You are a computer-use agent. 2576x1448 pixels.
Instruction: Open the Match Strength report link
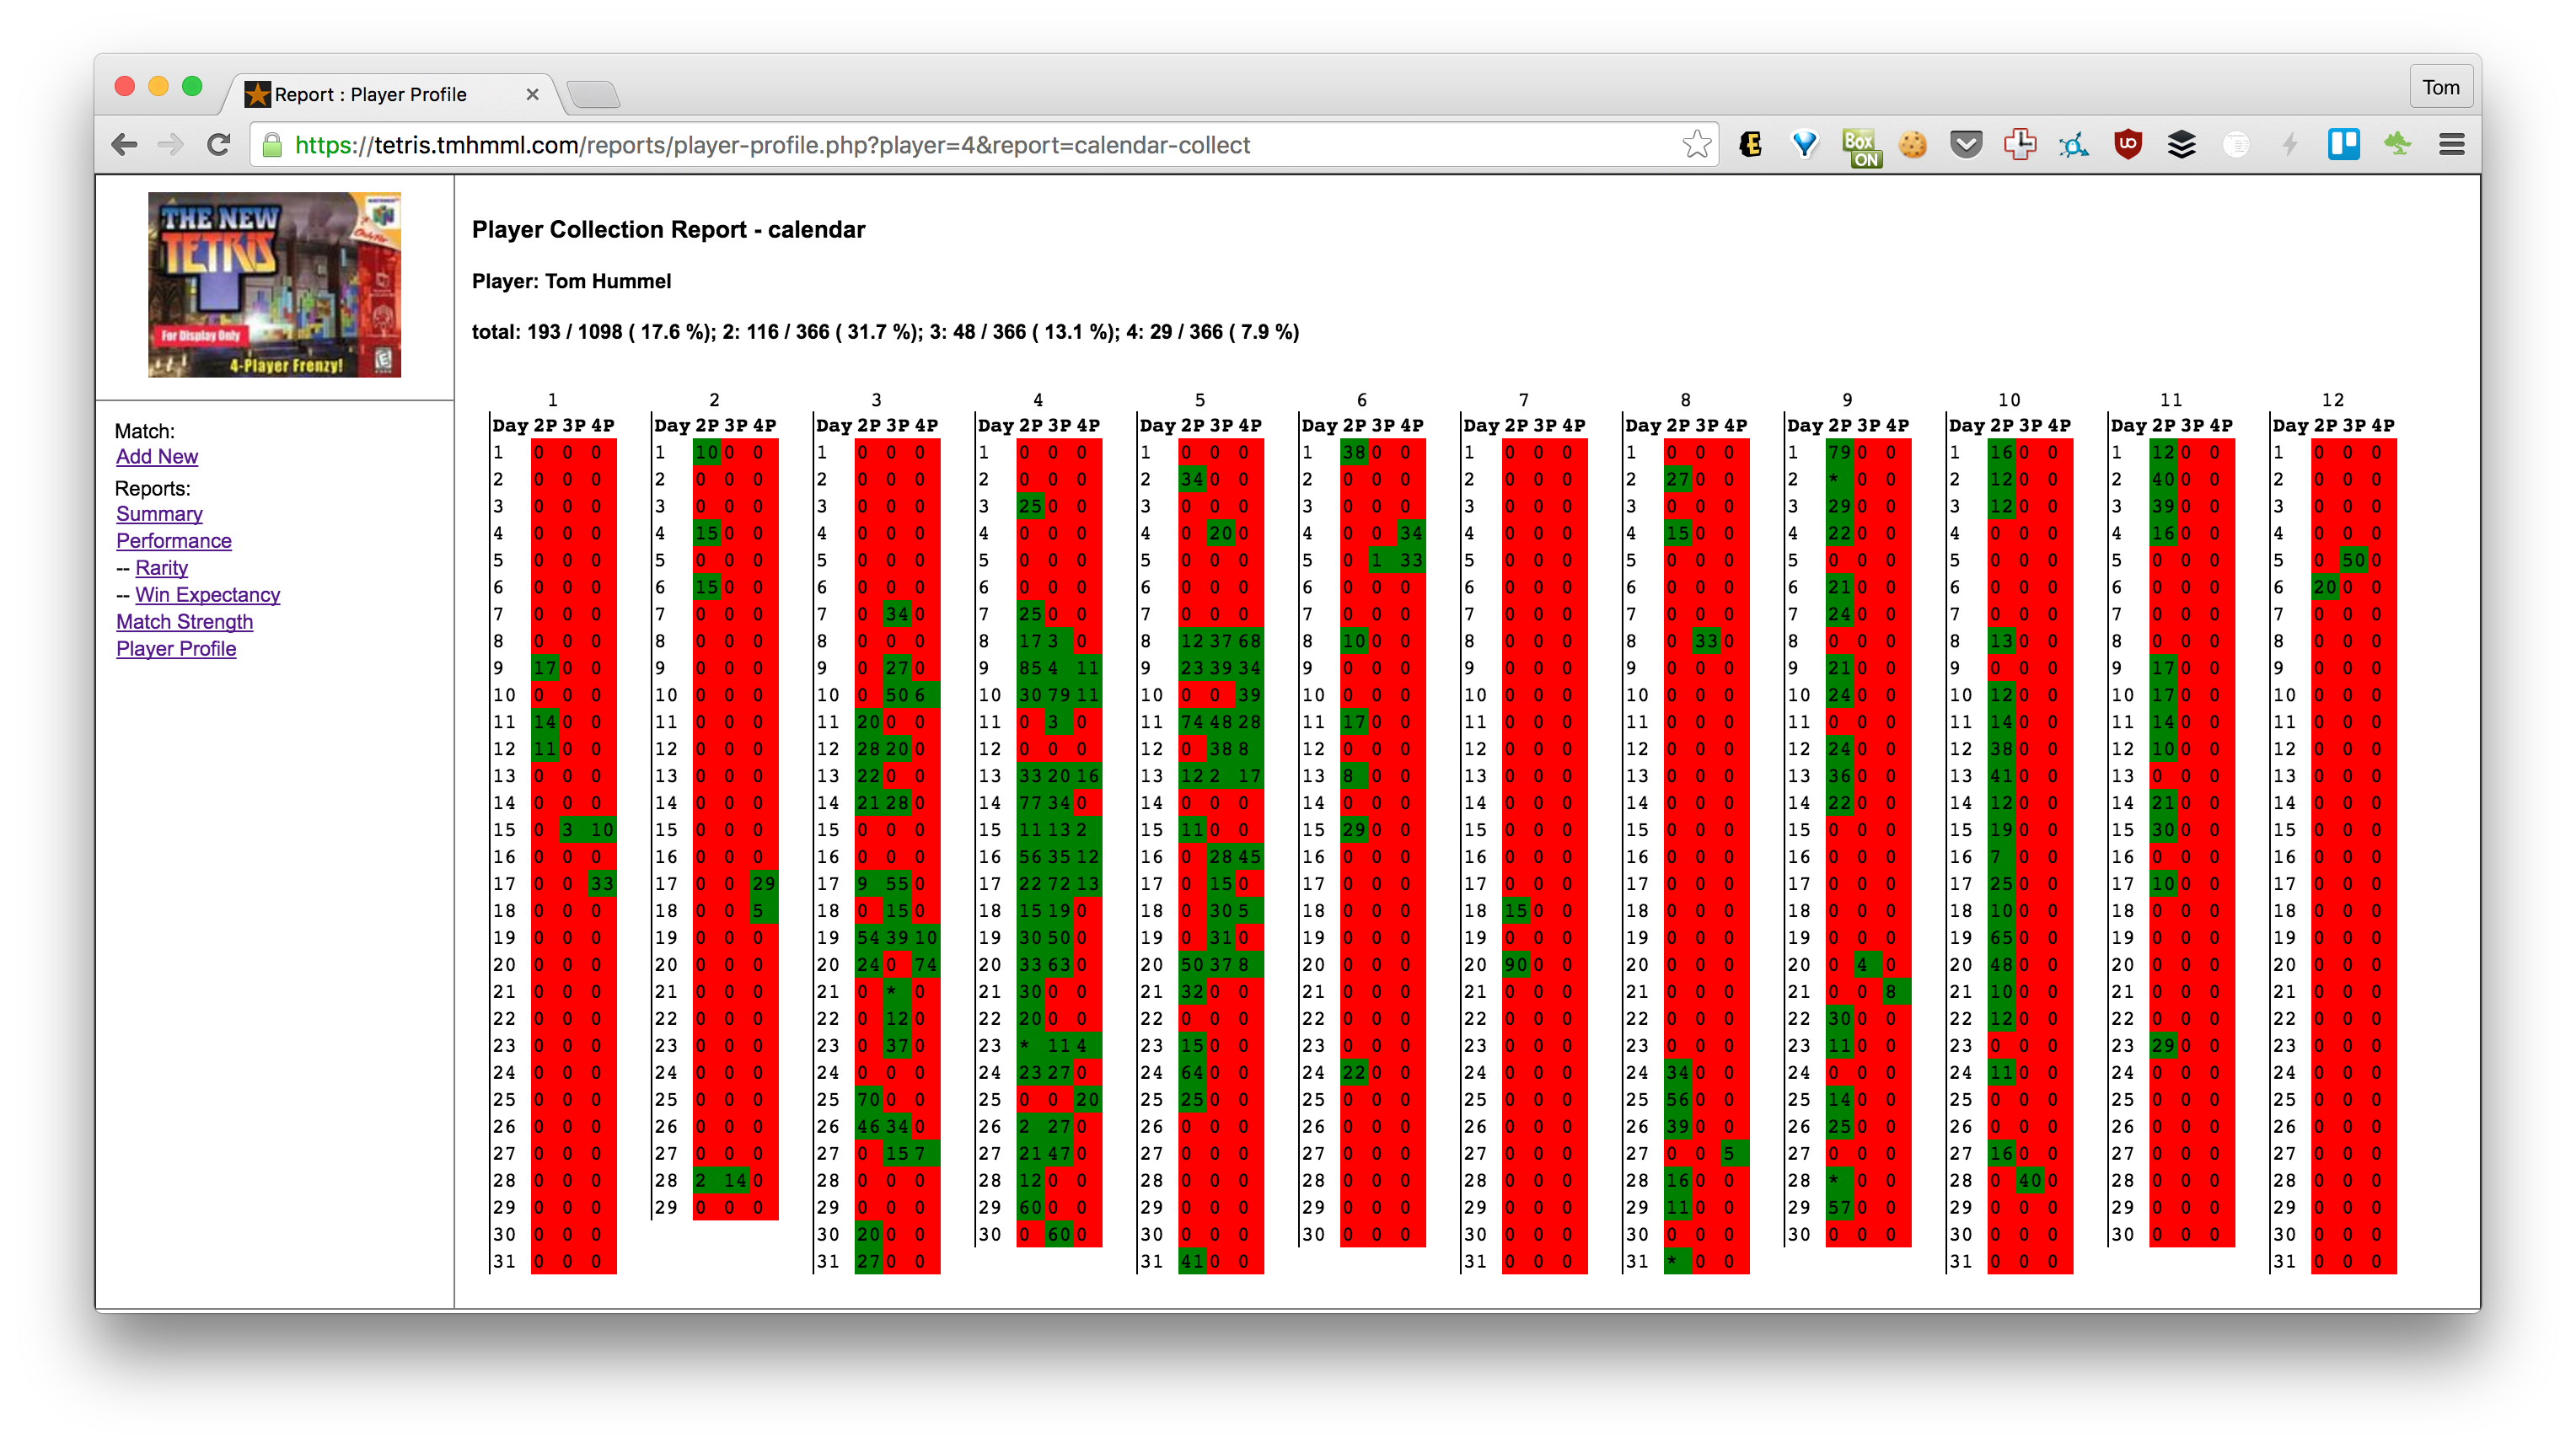(184, 622)
